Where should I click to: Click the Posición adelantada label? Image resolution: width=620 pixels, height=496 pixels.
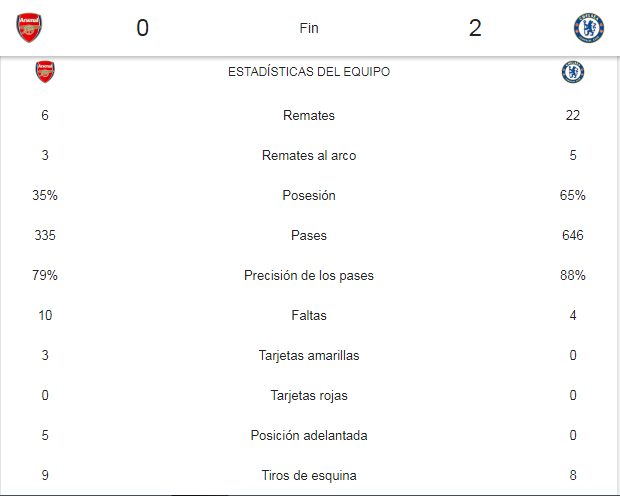[309, 435]
